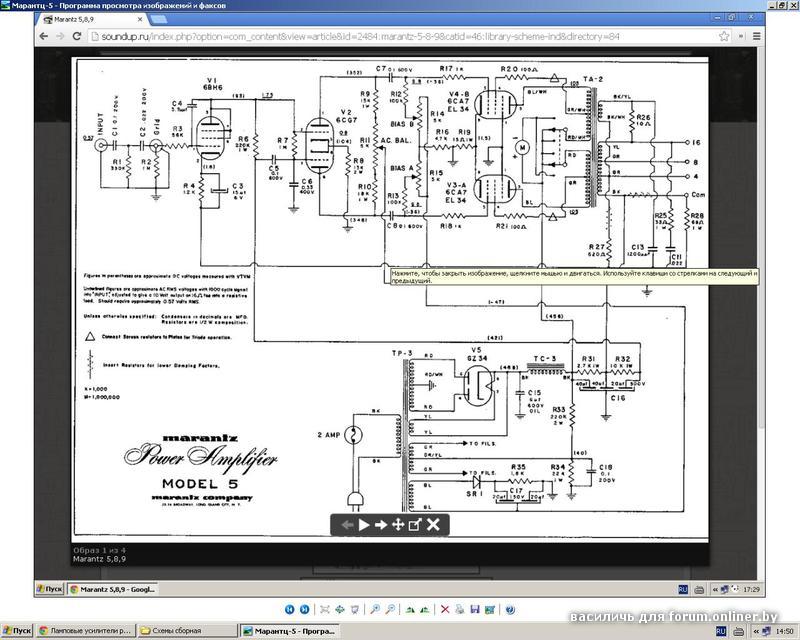Start slideshow from the viewer toolbar
The image size is (800, 640).
[x=355, y=609]
